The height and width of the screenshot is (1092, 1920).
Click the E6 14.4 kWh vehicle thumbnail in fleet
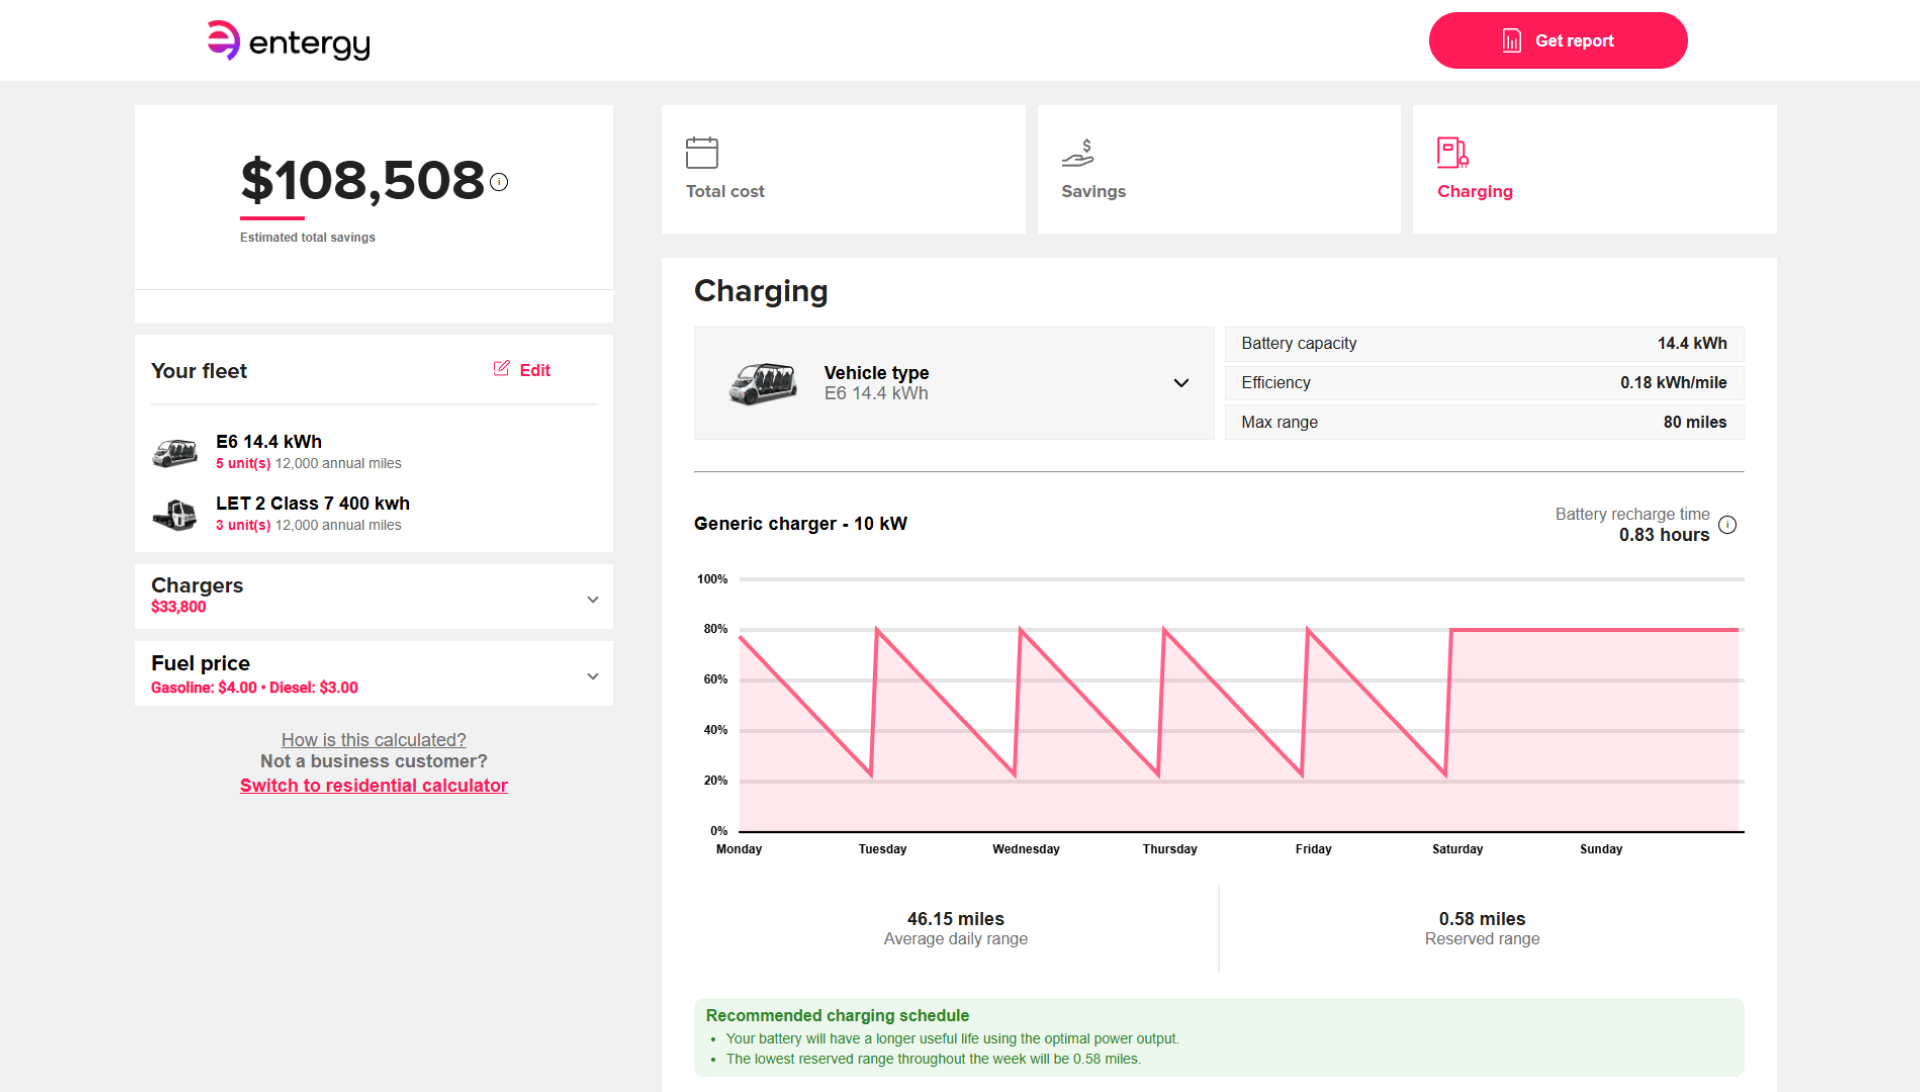point(175,453)
